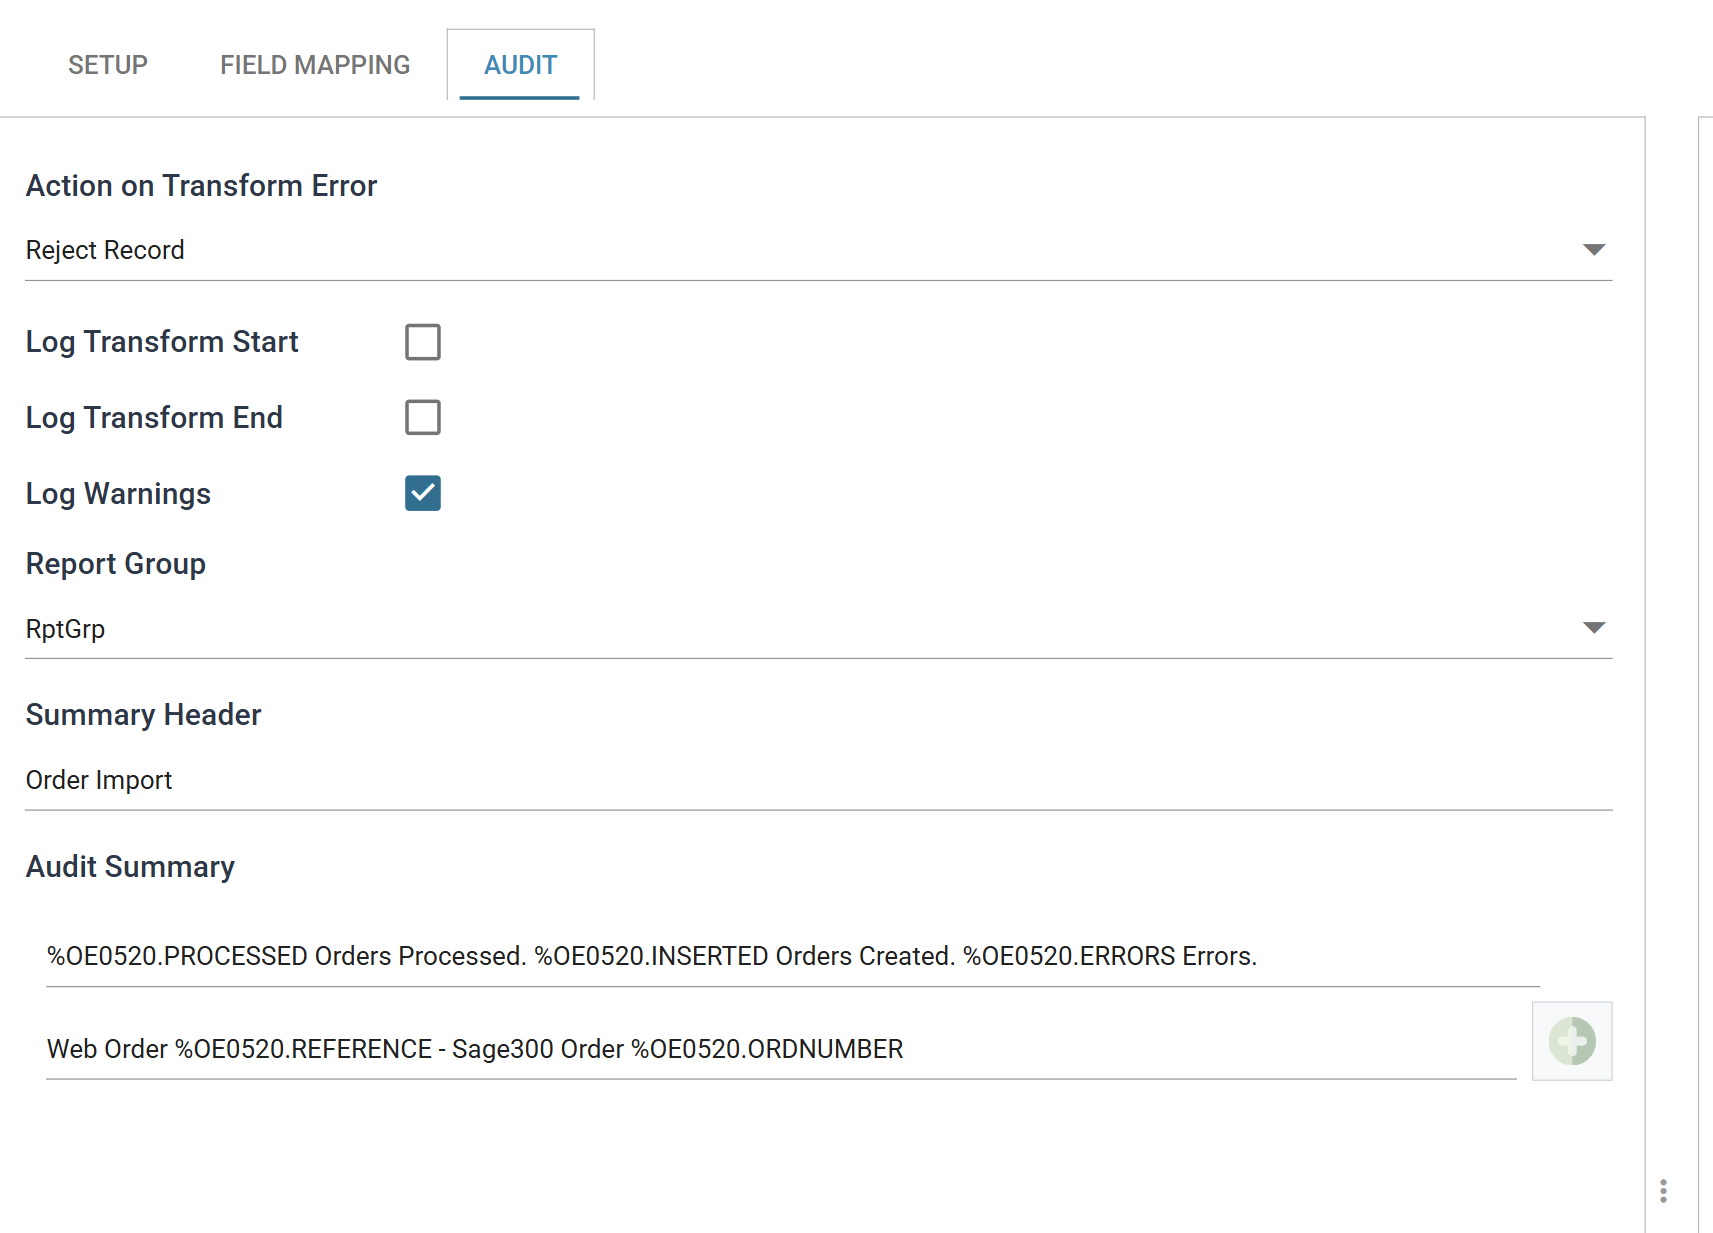Enable Log Transform Start checkbox
Screen dimensions: 1713x1233
pos(423,342)
